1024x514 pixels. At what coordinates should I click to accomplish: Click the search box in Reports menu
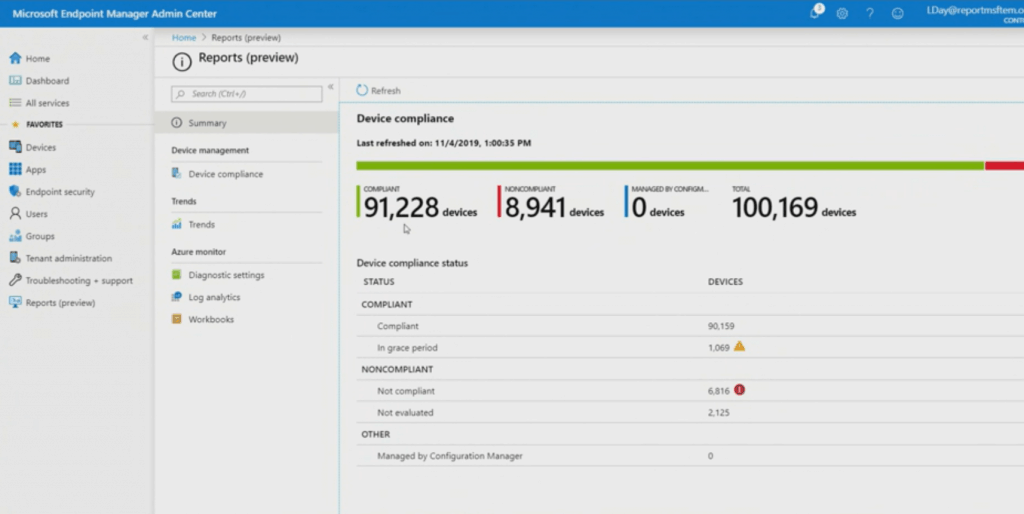(247, 93)
